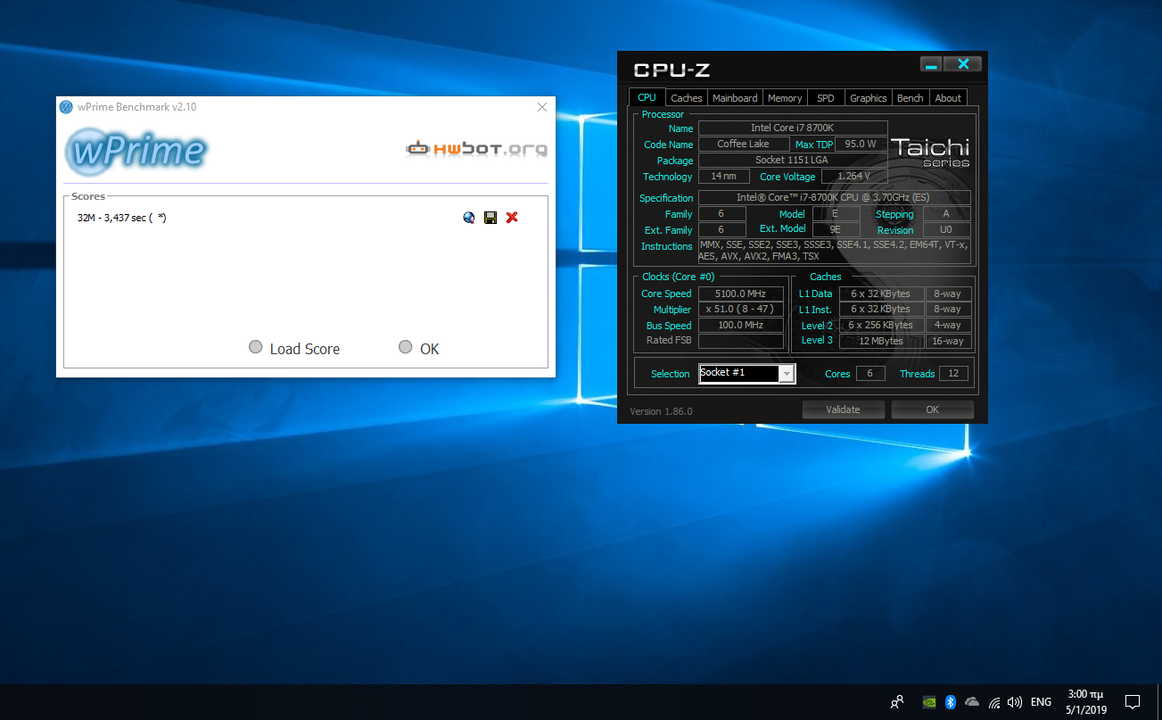
Task: Click the L1 Inst. value 6 x 32 KBytes
Action: coord(881,309)
